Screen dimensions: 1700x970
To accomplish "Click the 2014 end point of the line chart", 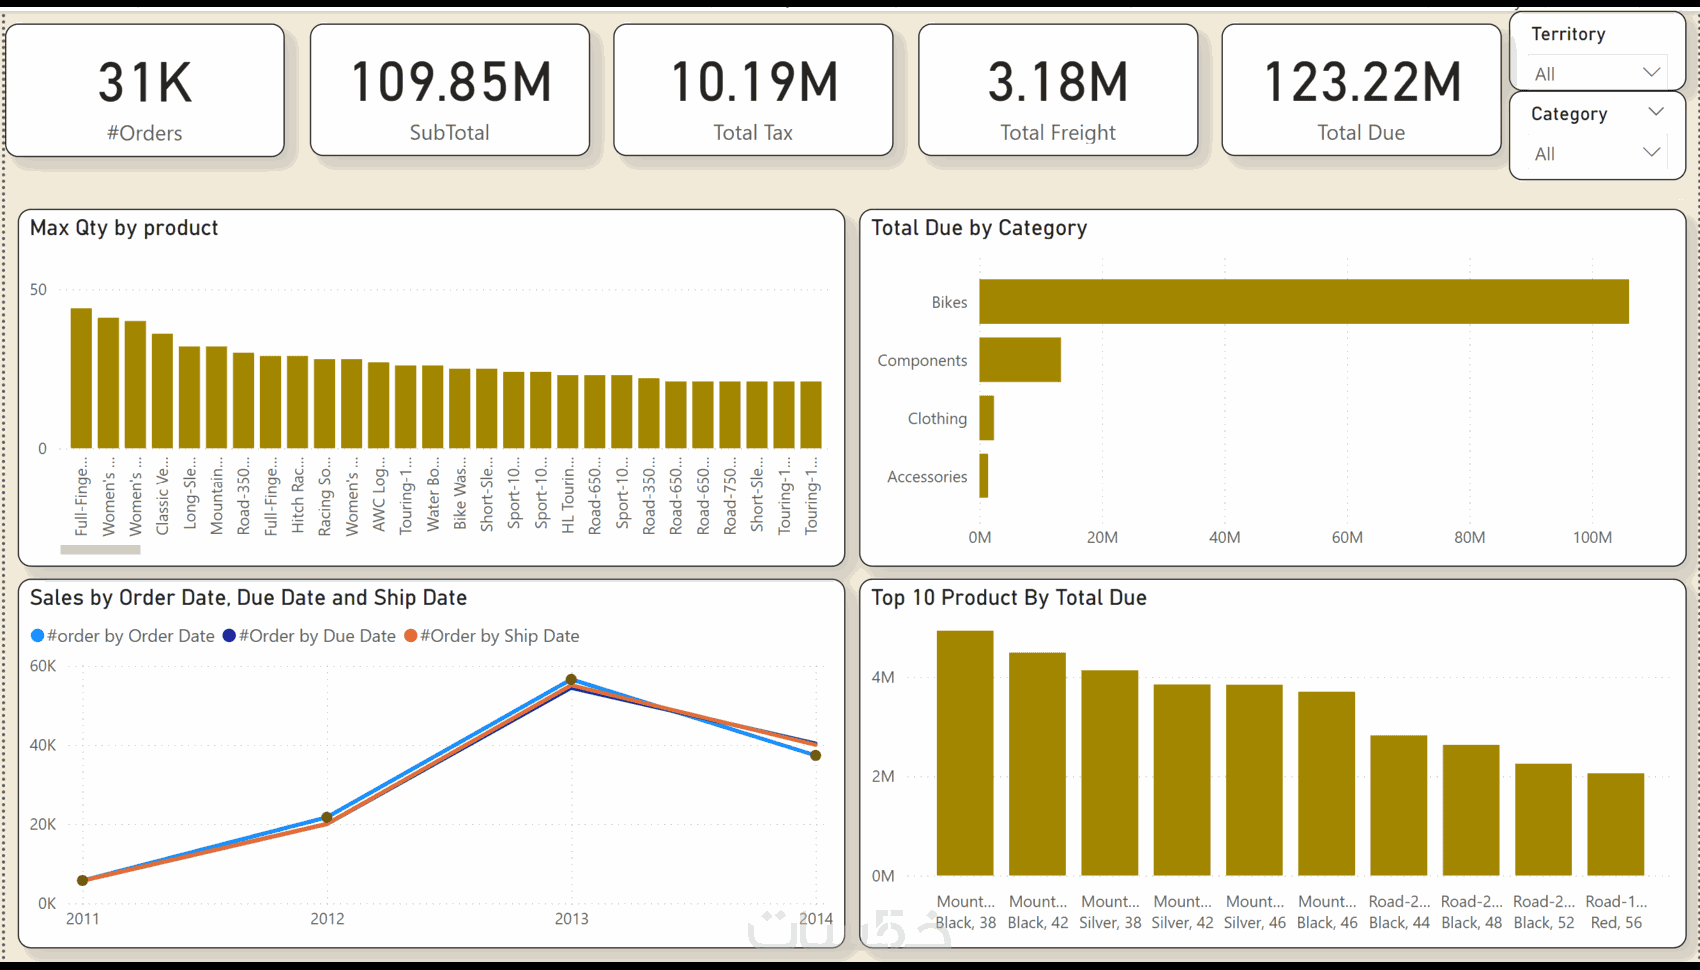I will 816,755.
